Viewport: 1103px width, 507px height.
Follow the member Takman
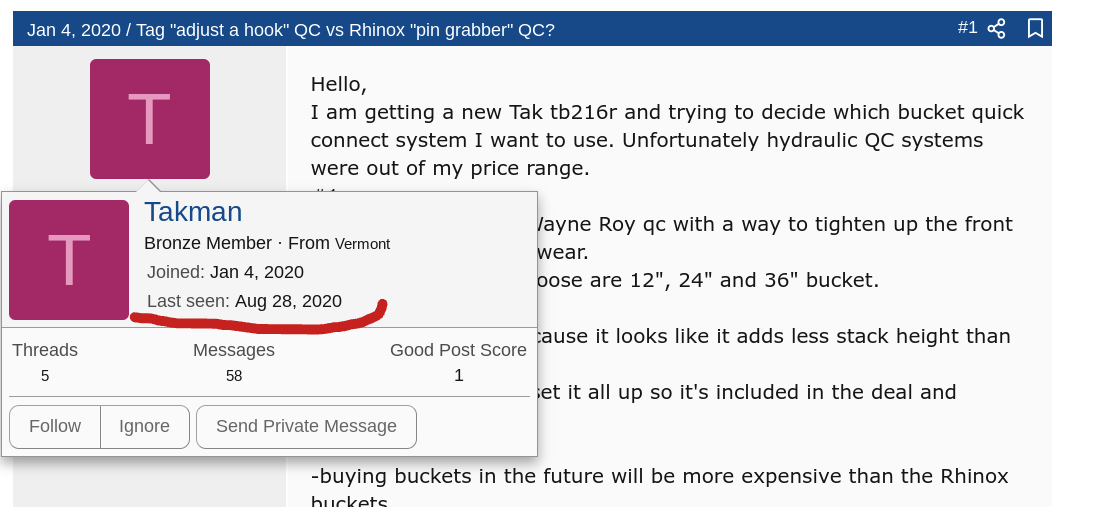tap(55, 426)
